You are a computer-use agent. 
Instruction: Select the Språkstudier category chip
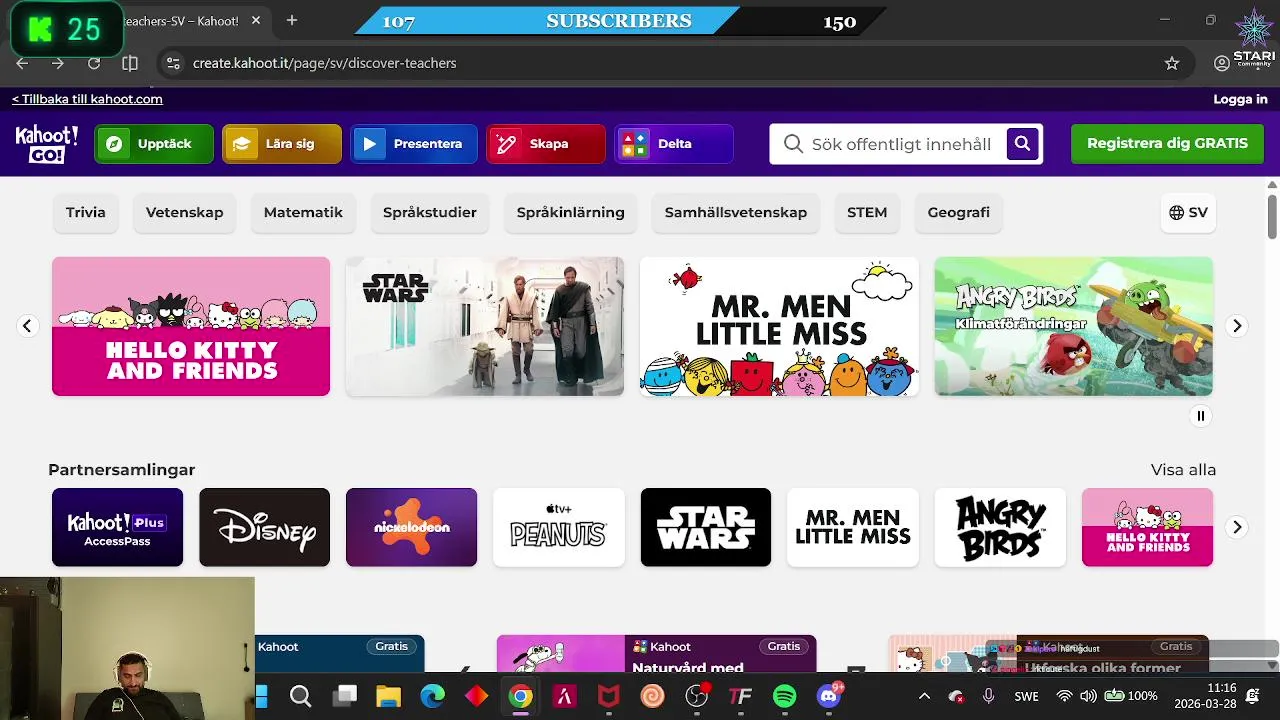pos(430,212)
